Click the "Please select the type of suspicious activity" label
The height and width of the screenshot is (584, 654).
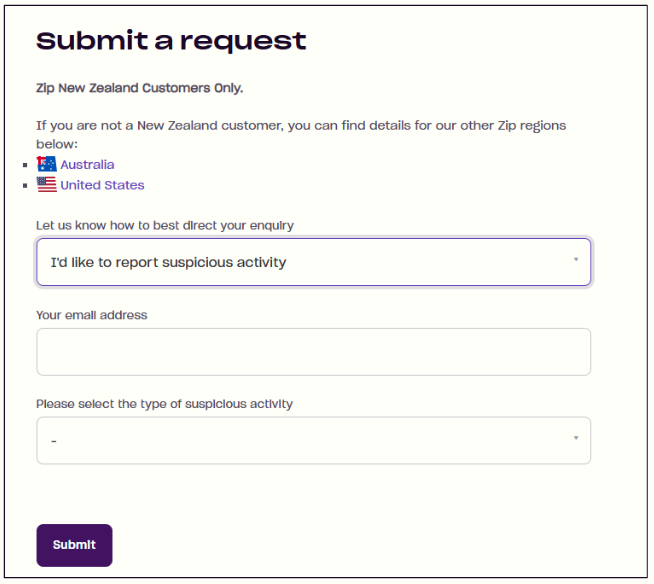click(x=164, y=404)
